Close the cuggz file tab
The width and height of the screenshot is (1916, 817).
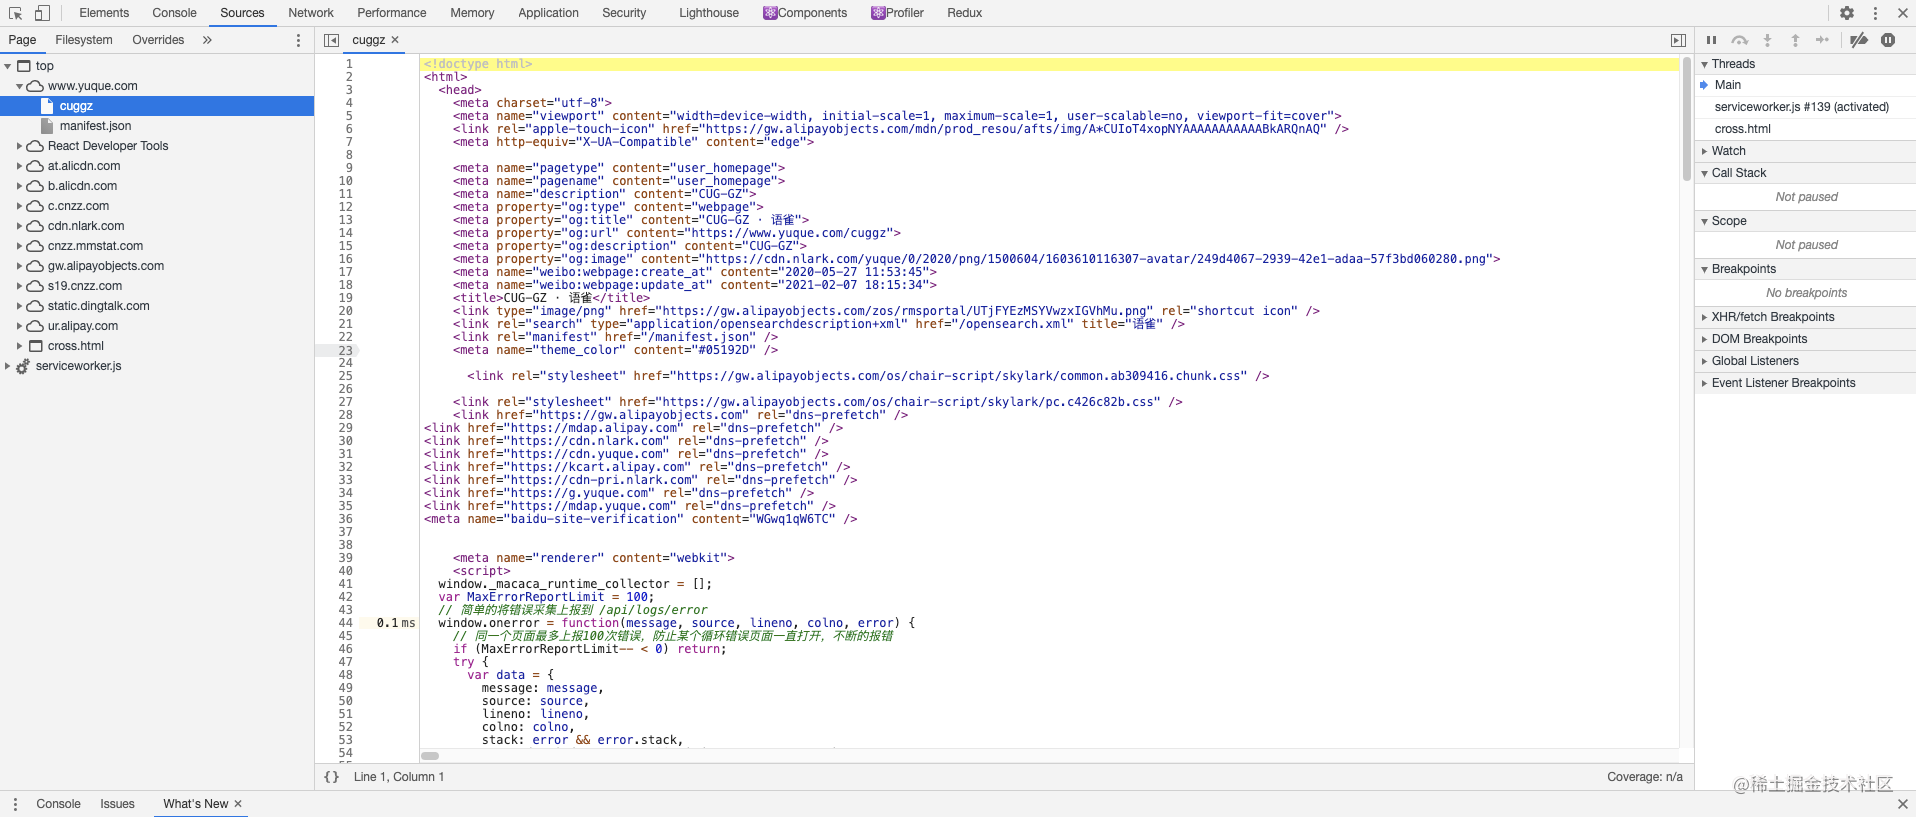click(395, 40)
